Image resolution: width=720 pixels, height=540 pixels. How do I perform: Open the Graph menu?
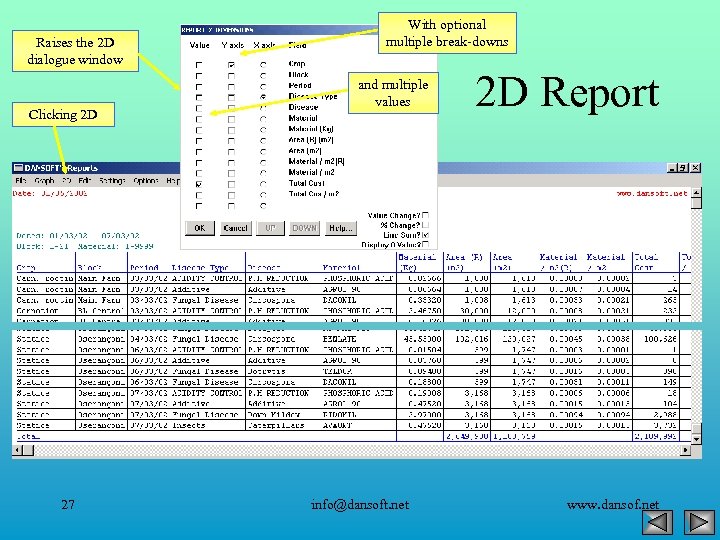point(45,181)
